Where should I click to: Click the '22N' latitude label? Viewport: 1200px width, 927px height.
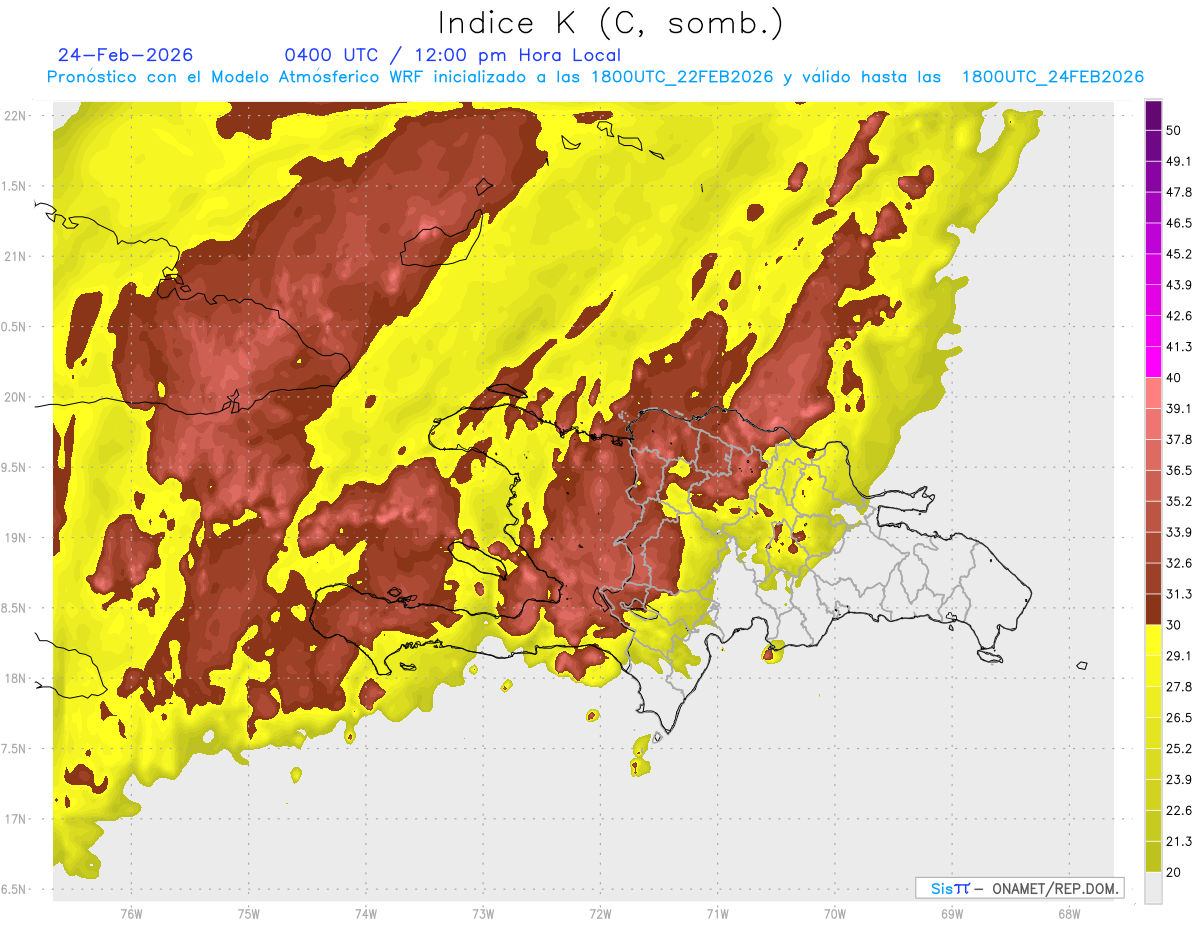tap(16, 116)
